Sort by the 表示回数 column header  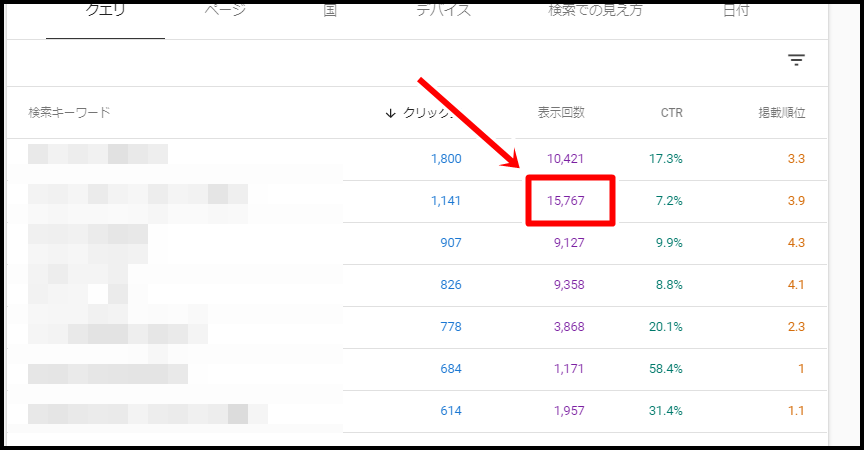[x=560, y=113]
